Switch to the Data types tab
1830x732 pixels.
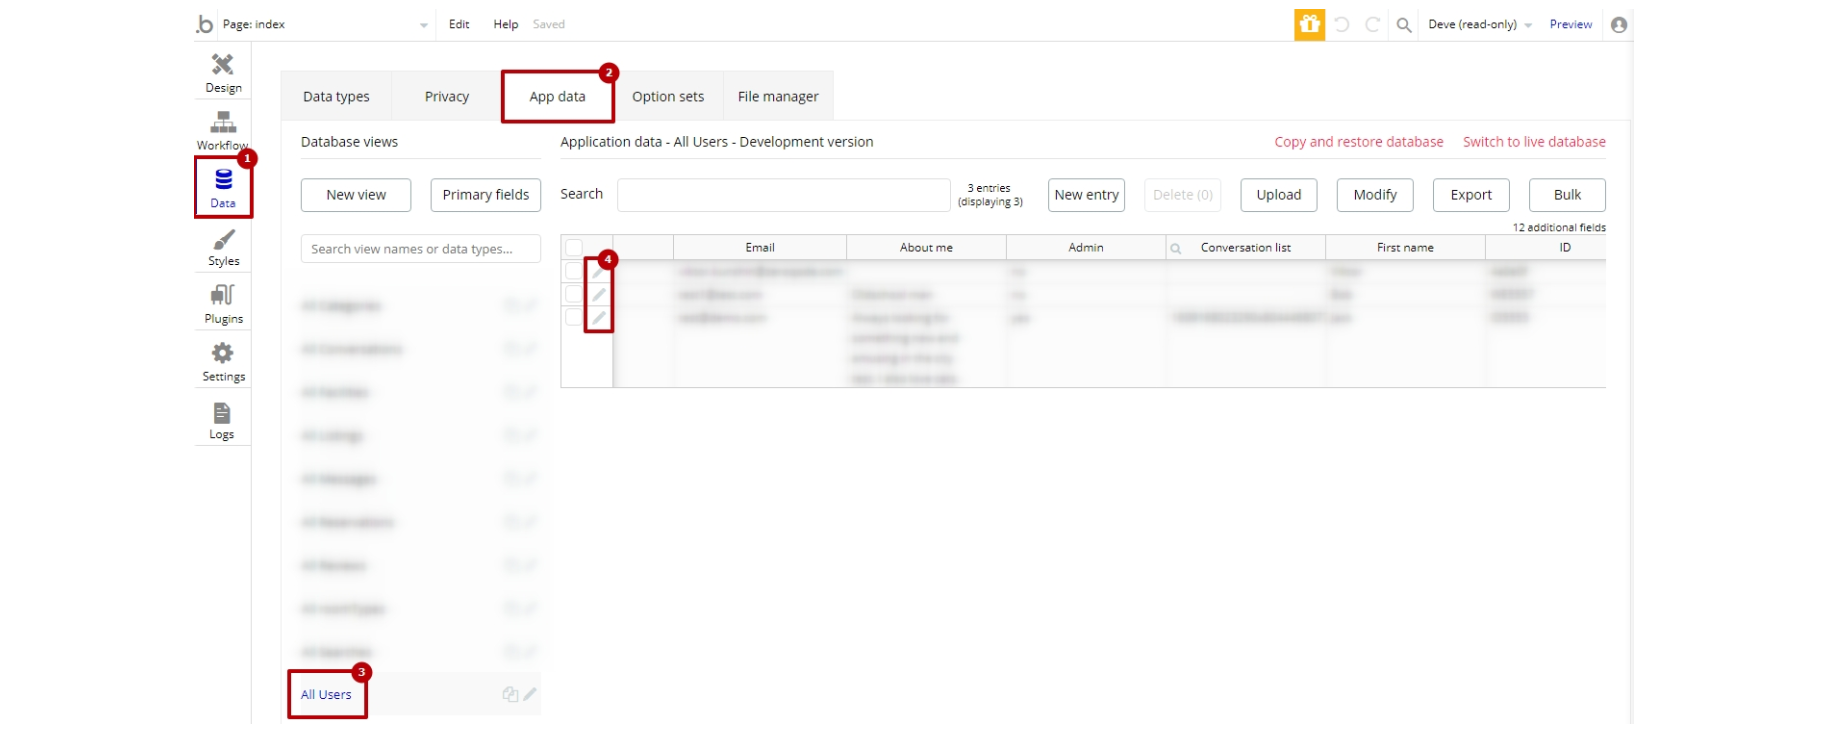[336, 97]
